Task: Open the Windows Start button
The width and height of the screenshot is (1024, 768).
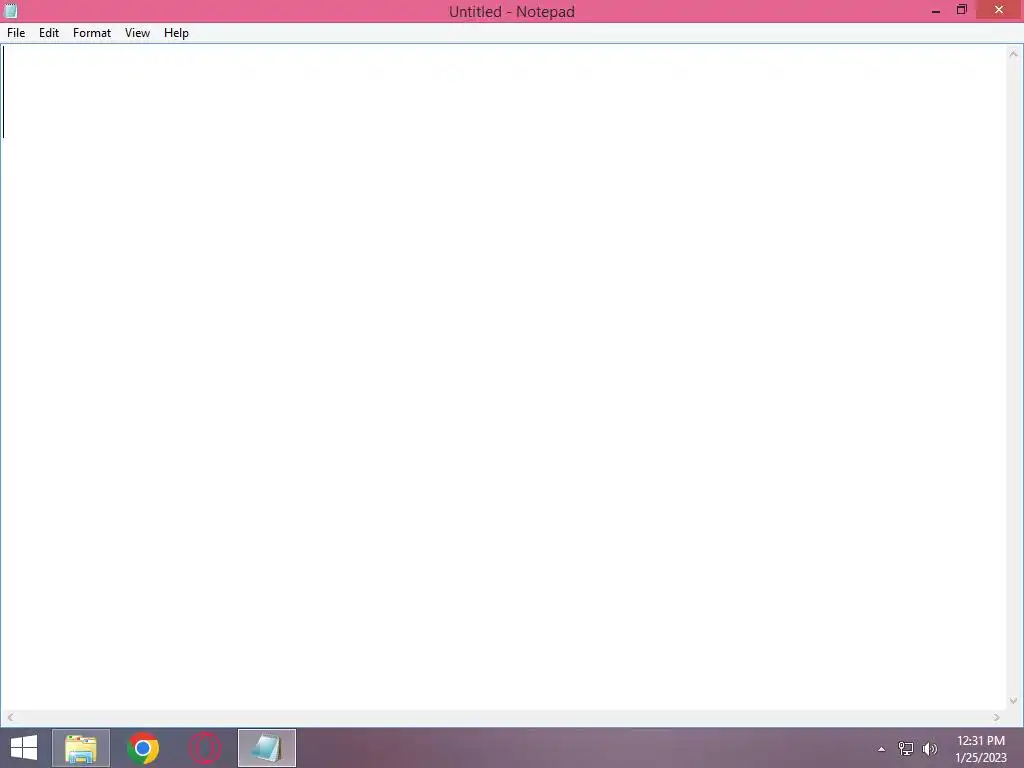Action: [24, 748]
